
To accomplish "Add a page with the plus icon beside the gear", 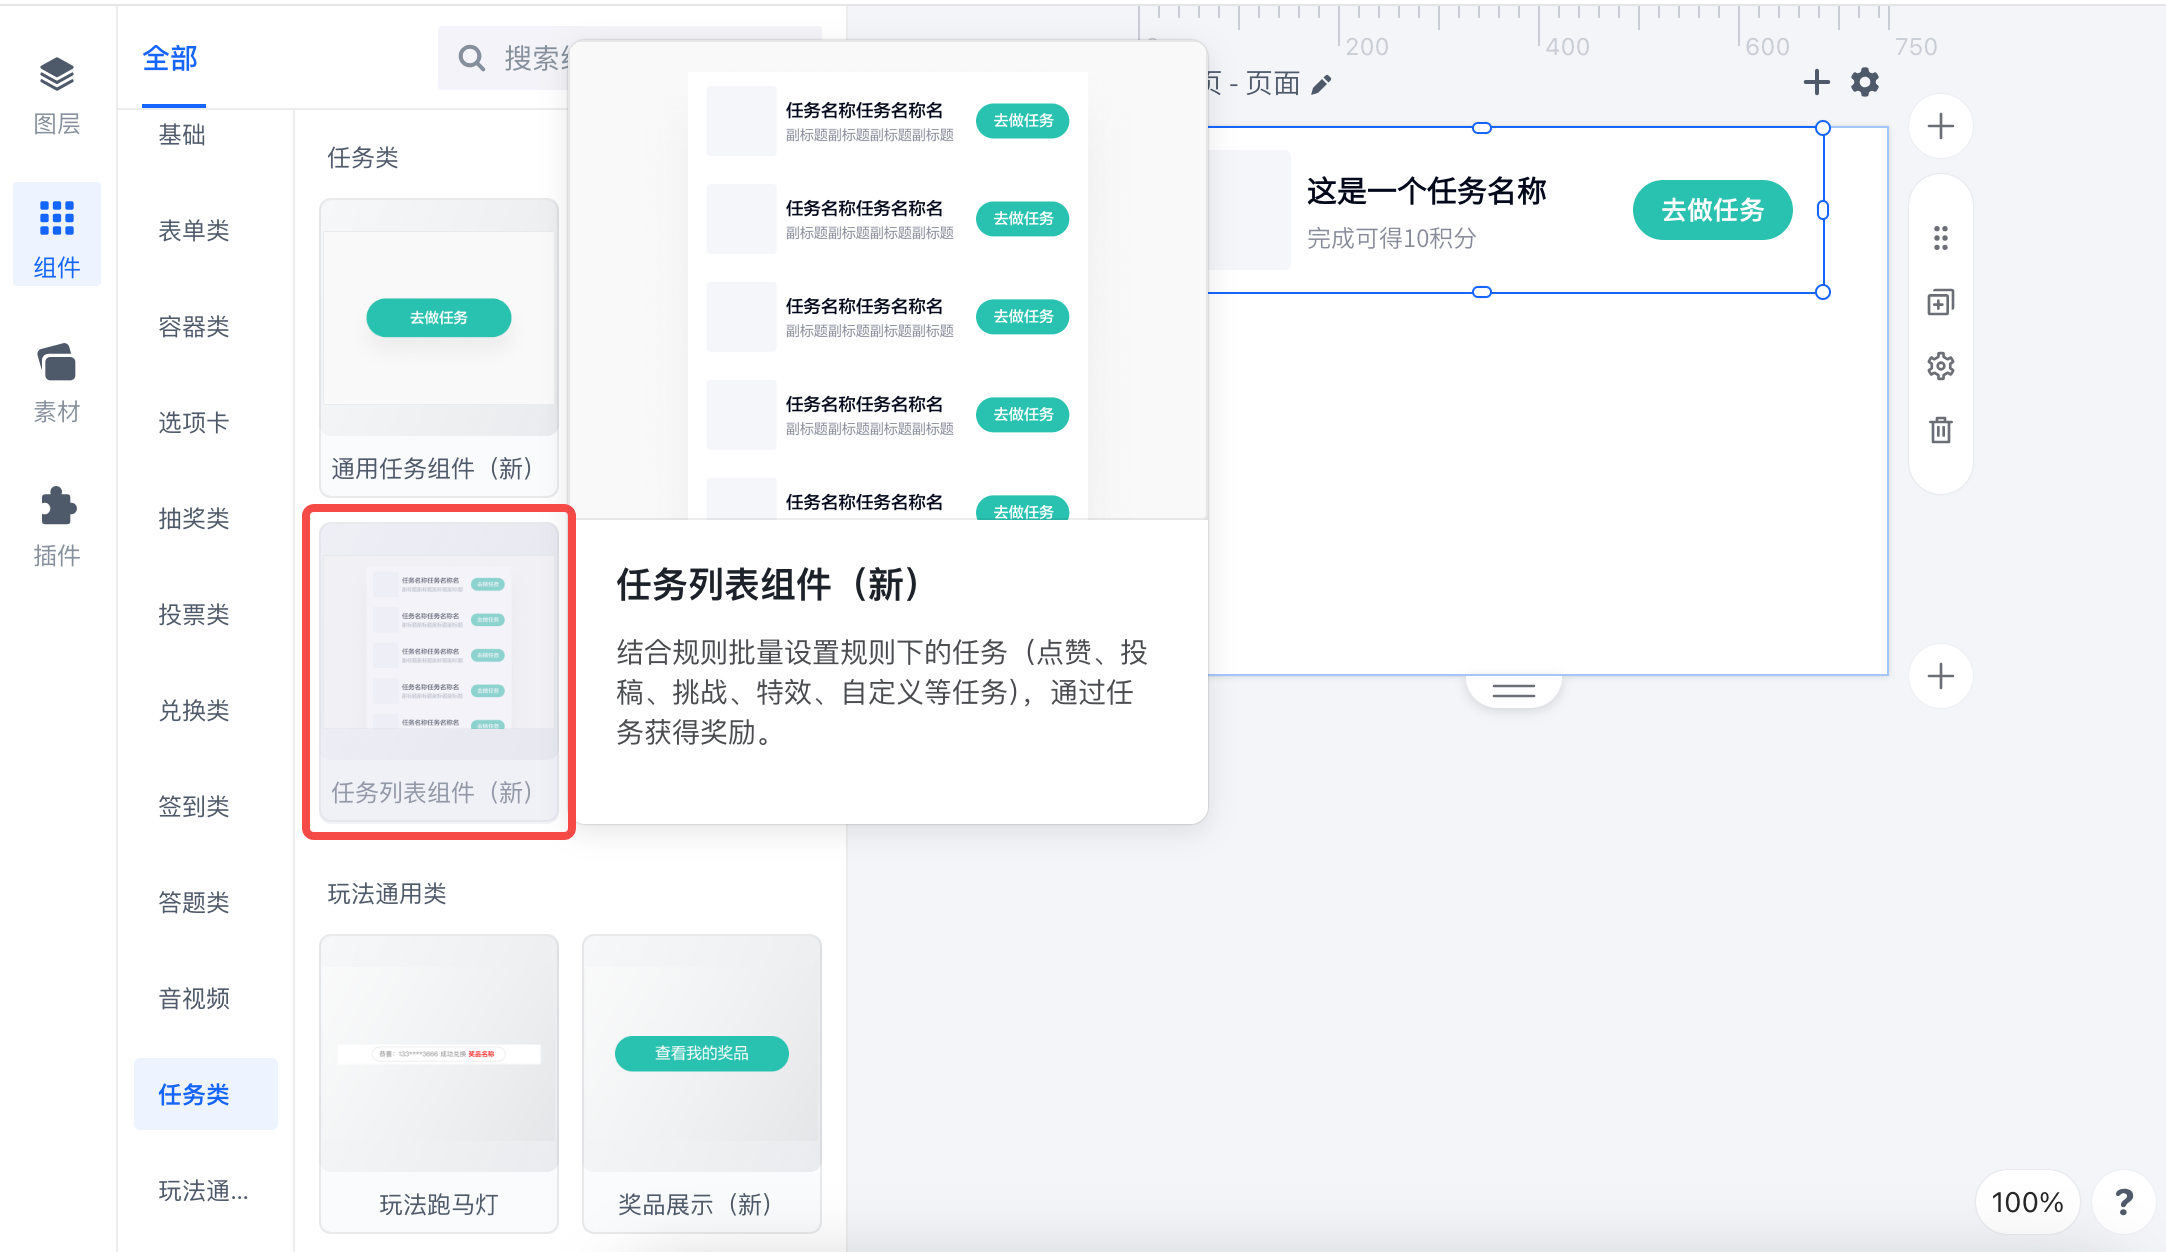I will pos(1816,82).
